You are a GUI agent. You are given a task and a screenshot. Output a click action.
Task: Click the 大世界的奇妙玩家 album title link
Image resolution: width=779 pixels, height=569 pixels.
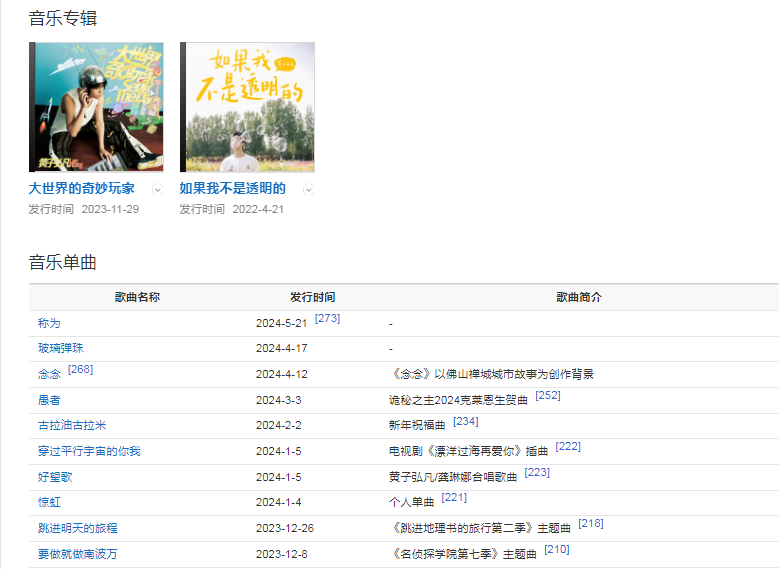pos(81,188)
